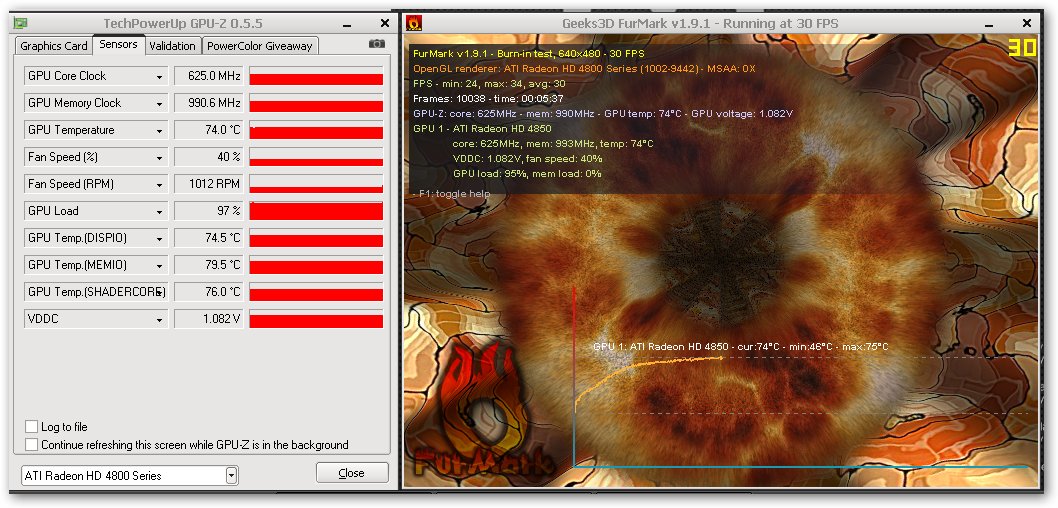Open the Fan Speed (RPM) dropdown arrow
Screen dimensions: 1058x508
click(x=159, y=185)
